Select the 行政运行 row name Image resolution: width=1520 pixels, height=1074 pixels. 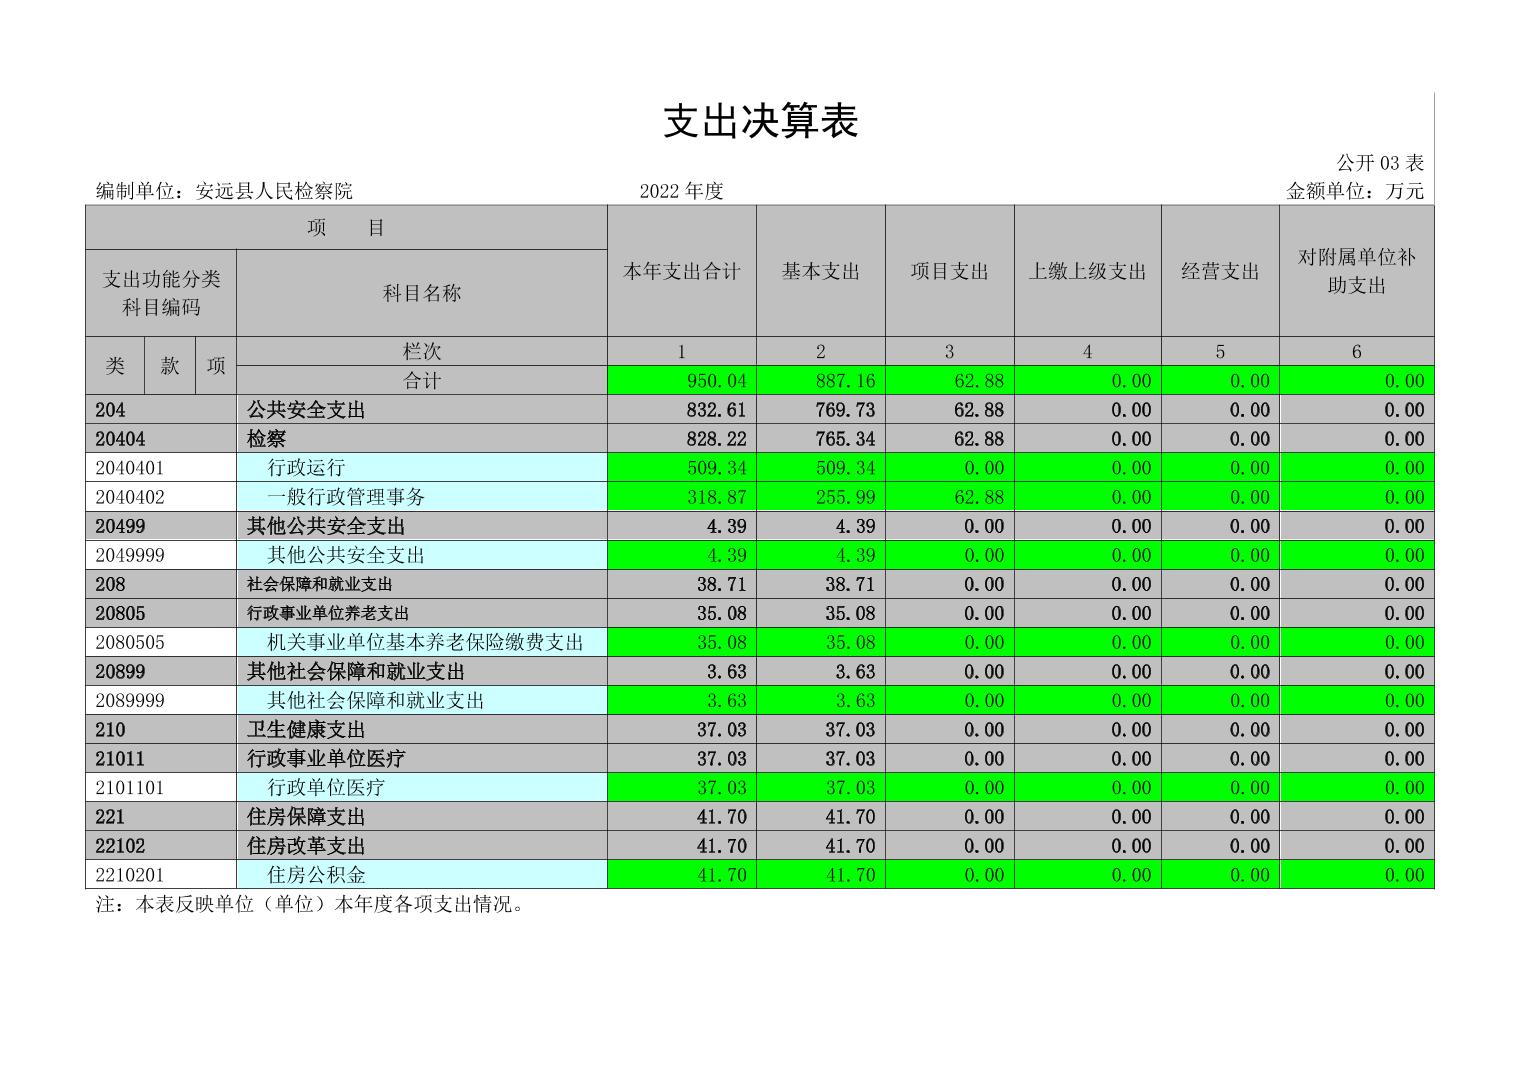pyautogui.click(x=422, y=468)
